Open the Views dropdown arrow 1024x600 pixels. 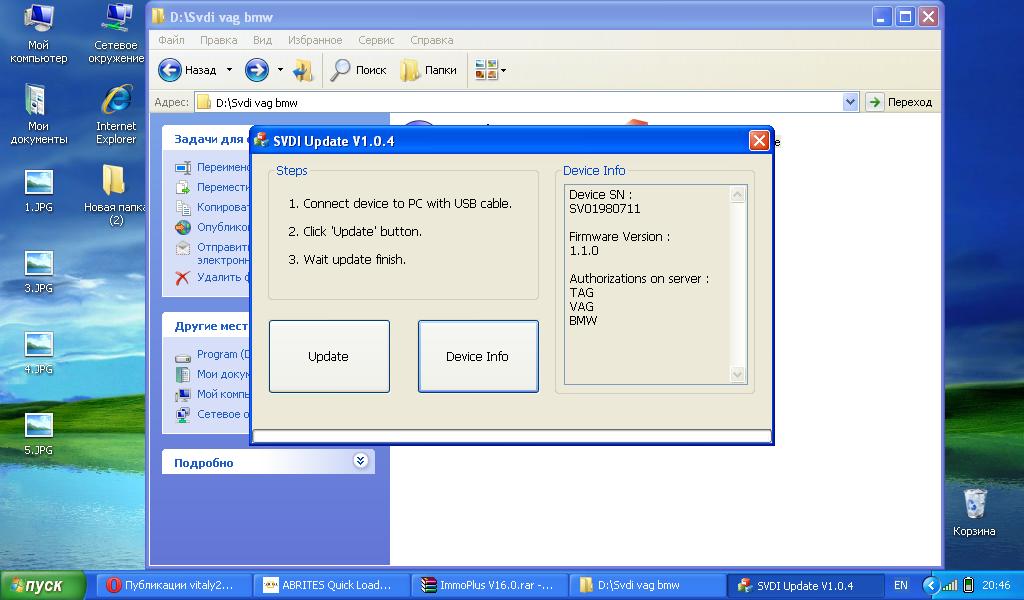(504, 70)
